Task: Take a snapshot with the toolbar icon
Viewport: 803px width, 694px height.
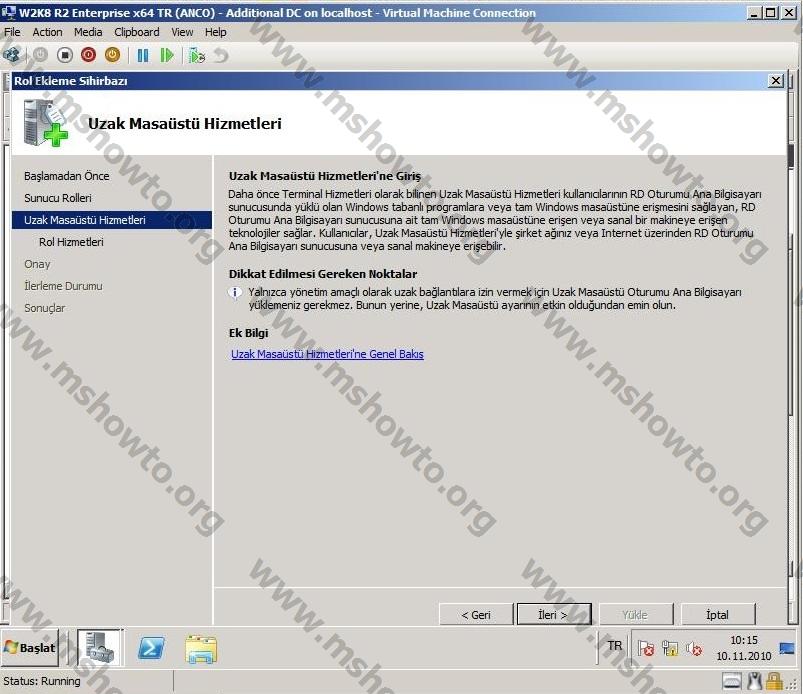Action: point(197,55)
